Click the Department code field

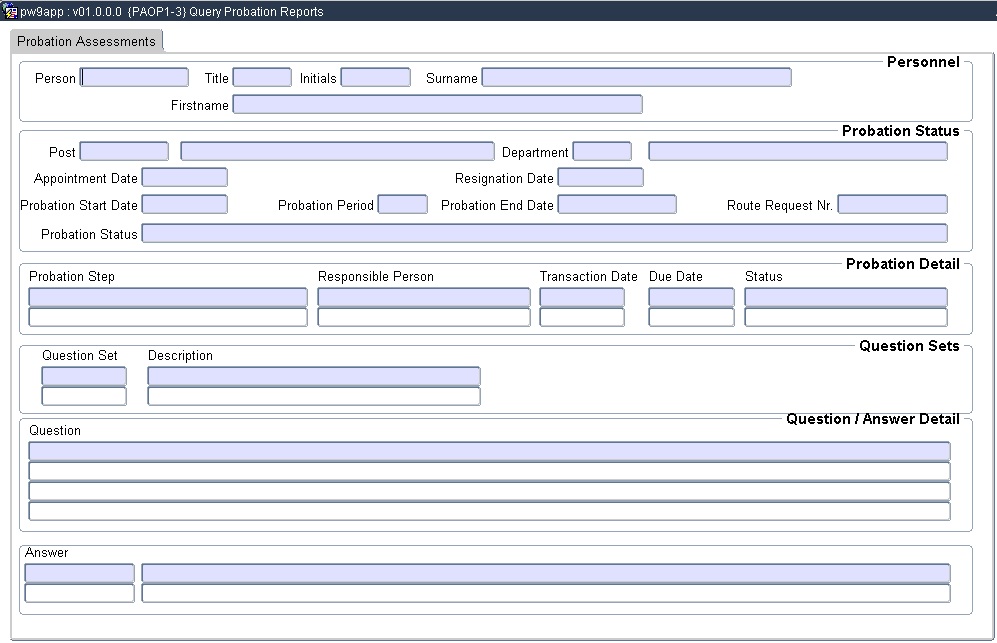pyautogui.click(x=602, y=152)
